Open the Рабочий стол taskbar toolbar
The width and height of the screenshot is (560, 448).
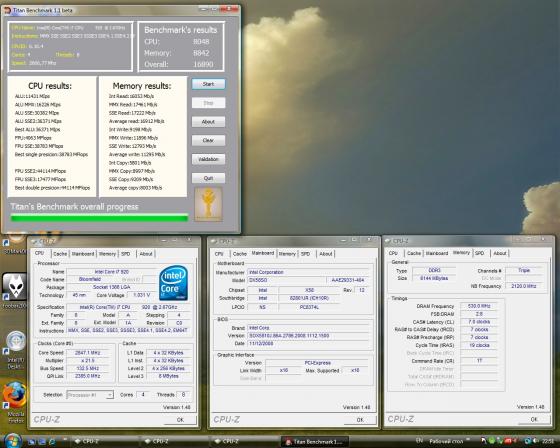point(445,442)
